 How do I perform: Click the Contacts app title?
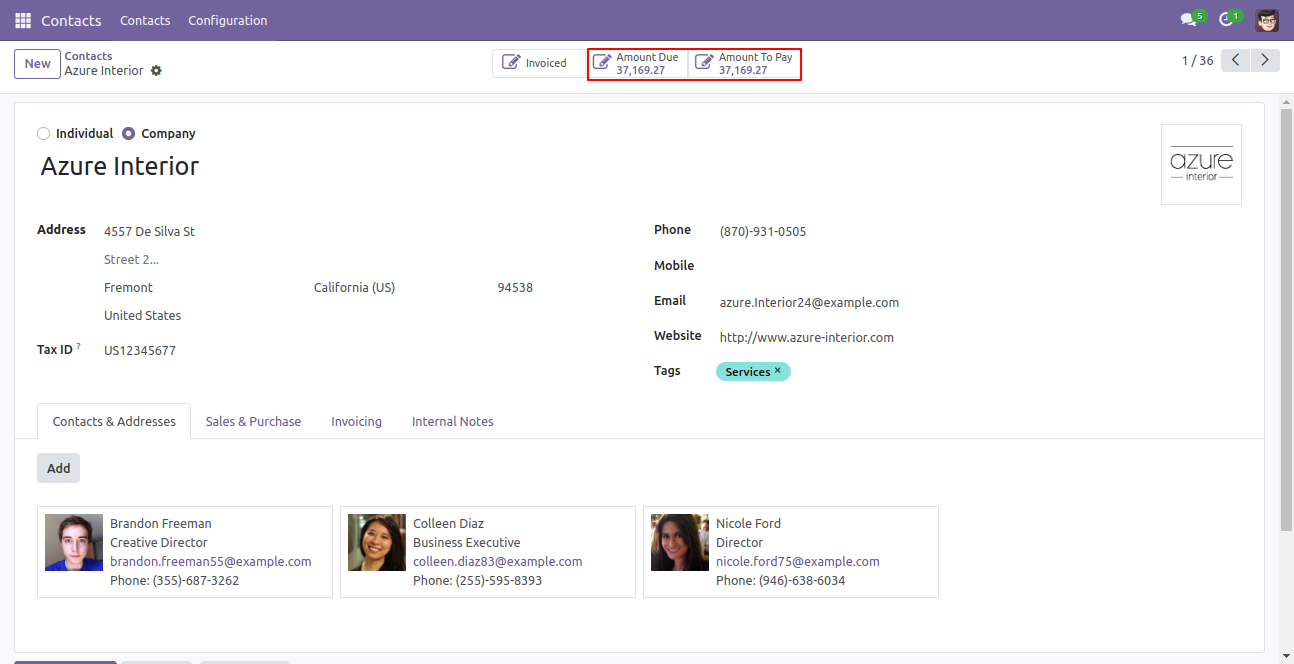(x=72, y=20)
